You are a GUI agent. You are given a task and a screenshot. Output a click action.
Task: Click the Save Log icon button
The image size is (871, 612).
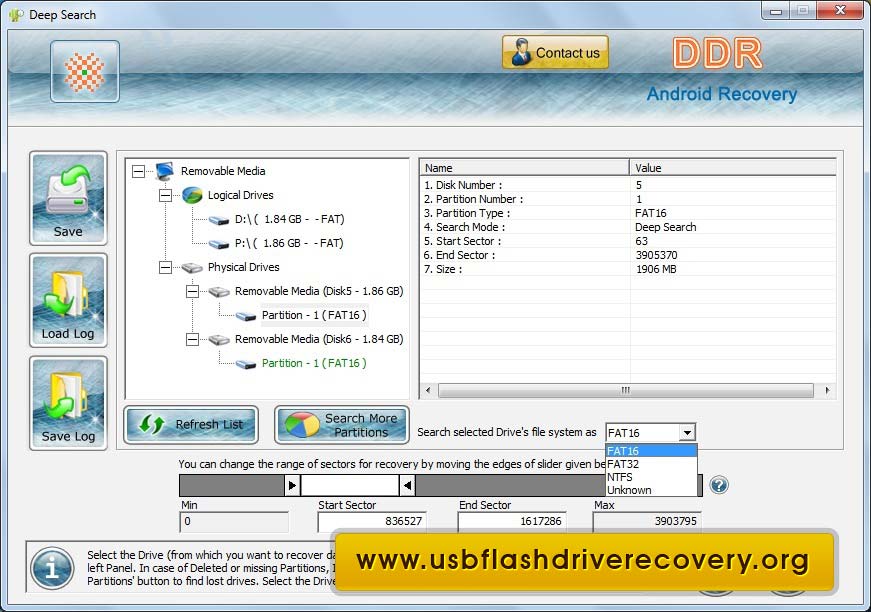click(x=68, y=403)
